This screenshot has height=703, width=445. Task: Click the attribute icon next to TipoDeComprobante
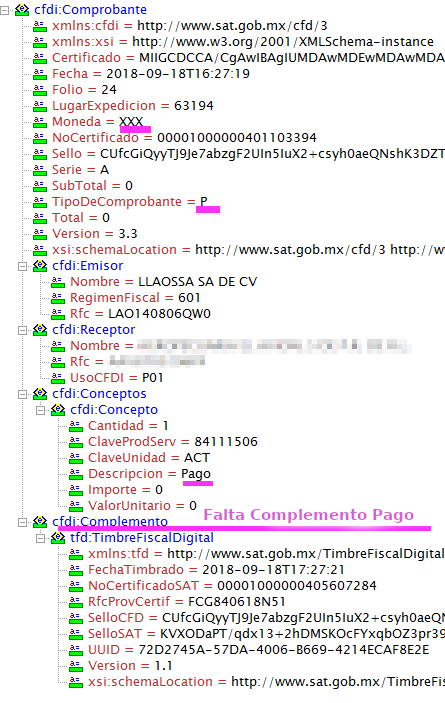point(40,202)
